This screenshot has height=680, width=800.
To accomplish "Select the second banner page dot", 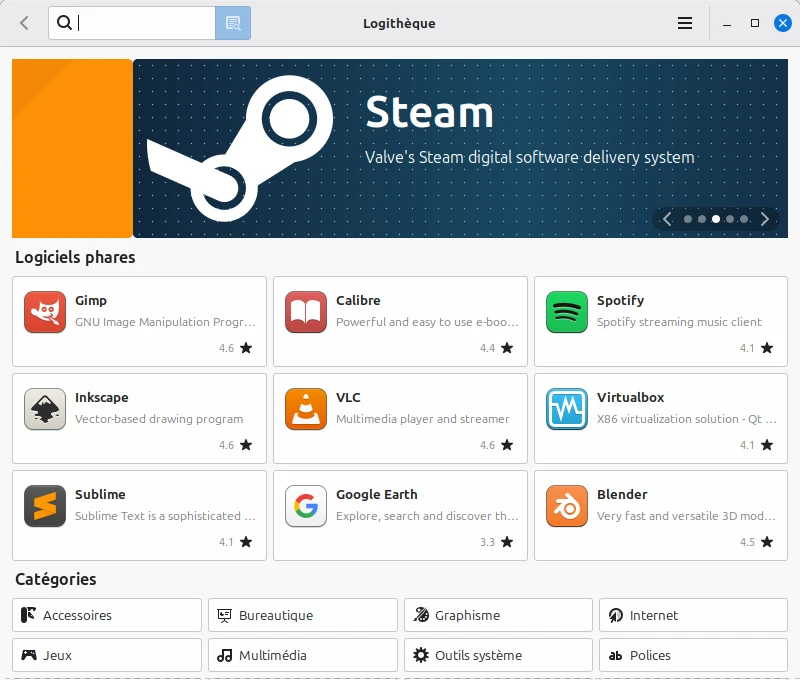I will [x=702, y=219].
